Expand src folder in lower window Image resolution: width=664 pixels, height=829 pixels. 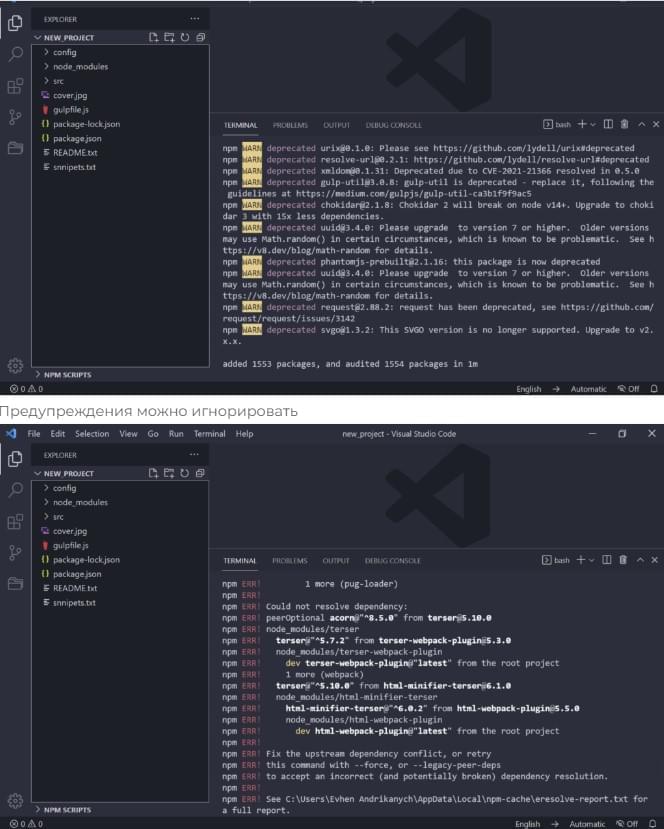click(x=119, y=517)
